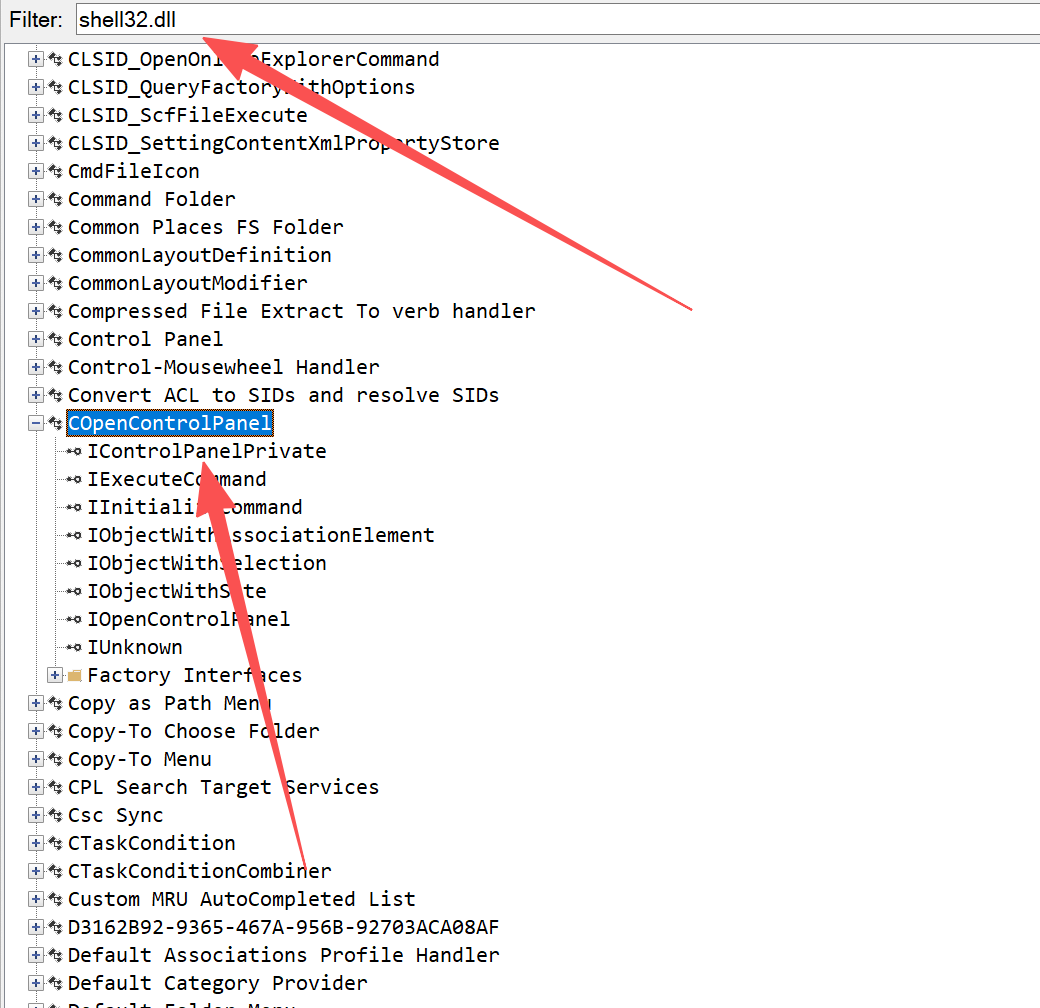Expand the Copy-To Menu node
Screen dimensions: 1040x1008
(x=36, y=759)
